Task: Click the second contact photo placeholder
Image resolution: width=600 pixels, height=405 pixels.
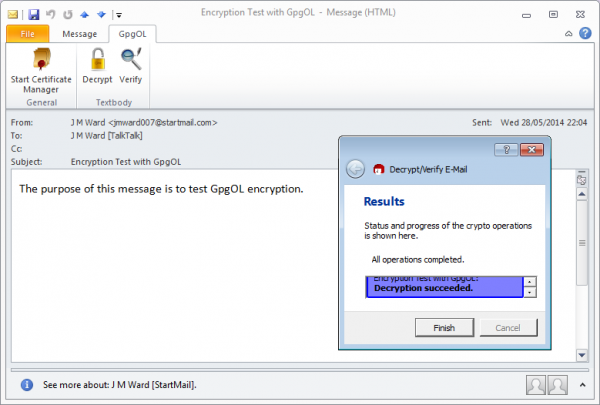Action: tap(558, 385)
